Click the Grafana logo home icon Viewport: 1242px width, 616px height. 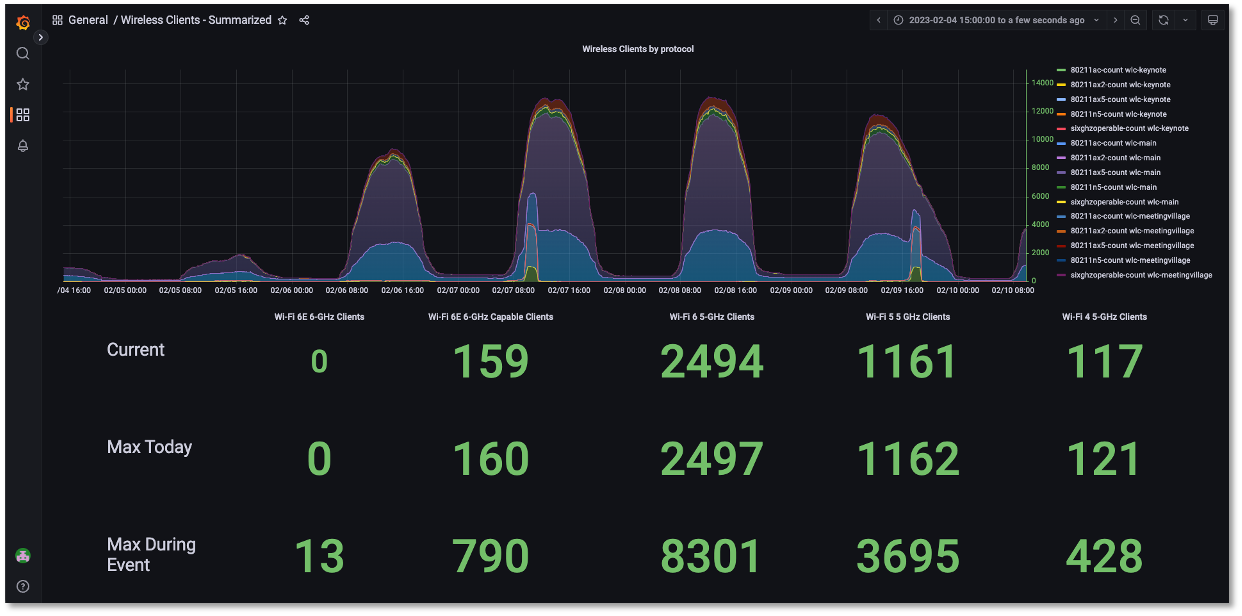point(23,22)
